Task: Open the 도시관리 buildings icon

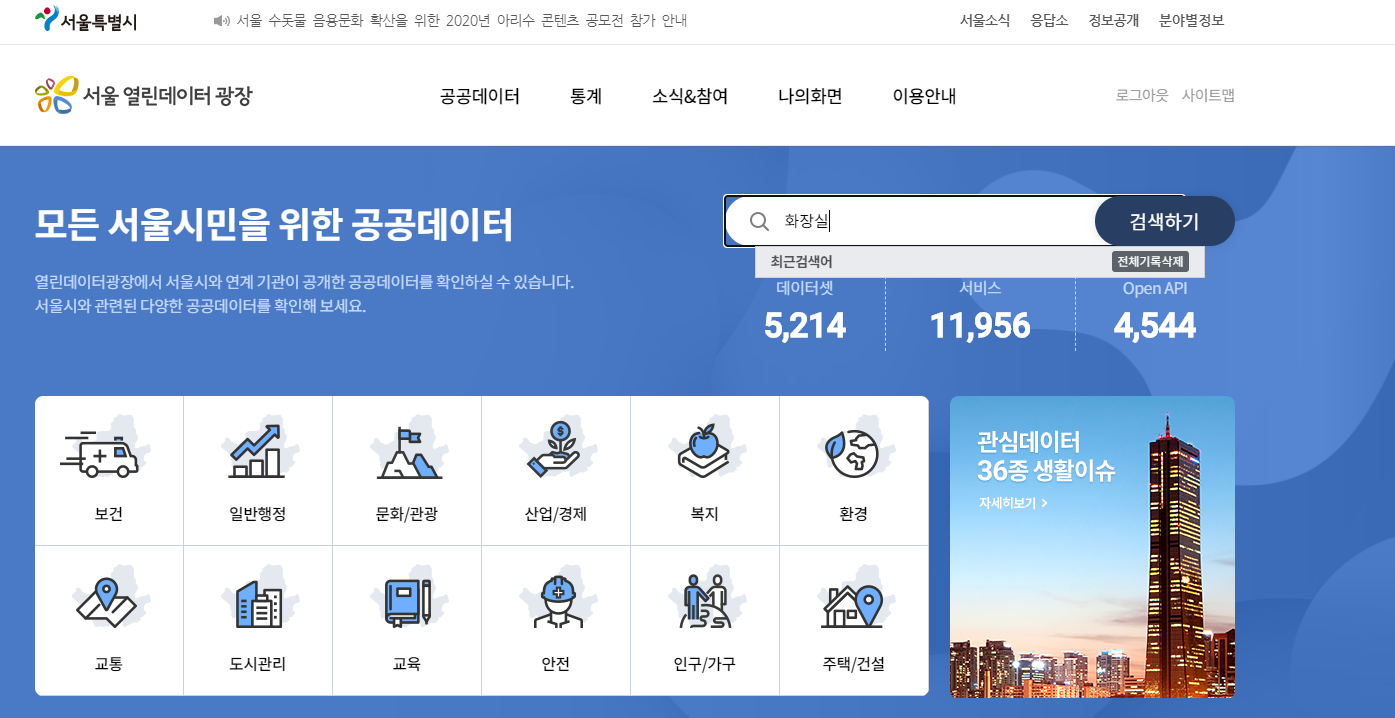Action: click(258, 603)
